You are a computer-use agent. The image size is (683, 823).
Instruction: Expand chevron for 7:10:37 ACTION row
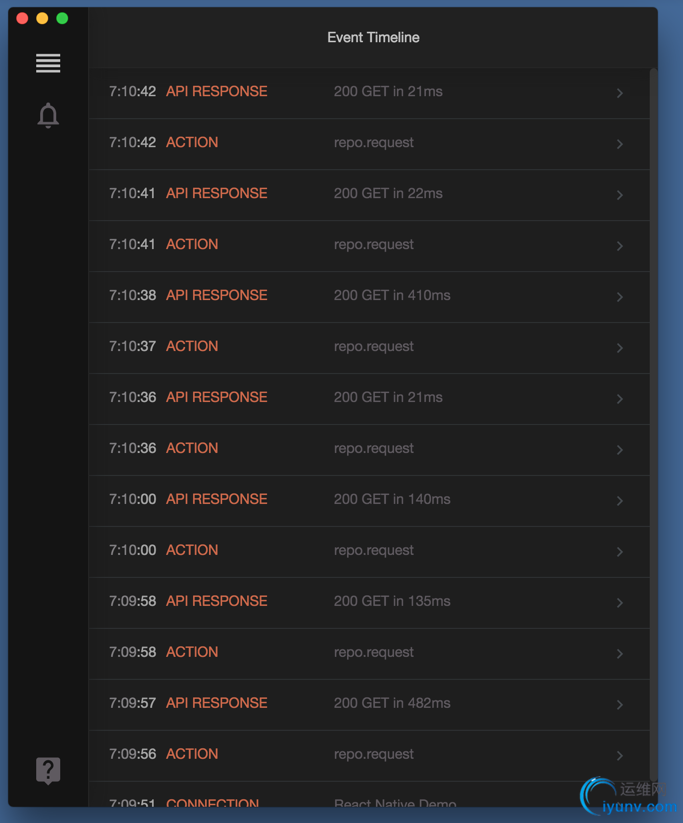click(620, 347)
